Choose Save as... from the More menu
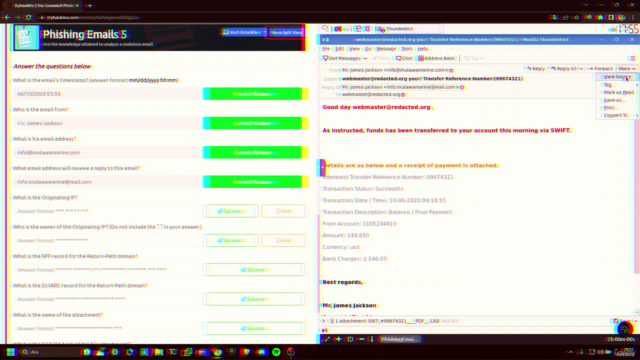Image resolution: width=640 pixels, height=360 pixels. click(x=617, y=100)
